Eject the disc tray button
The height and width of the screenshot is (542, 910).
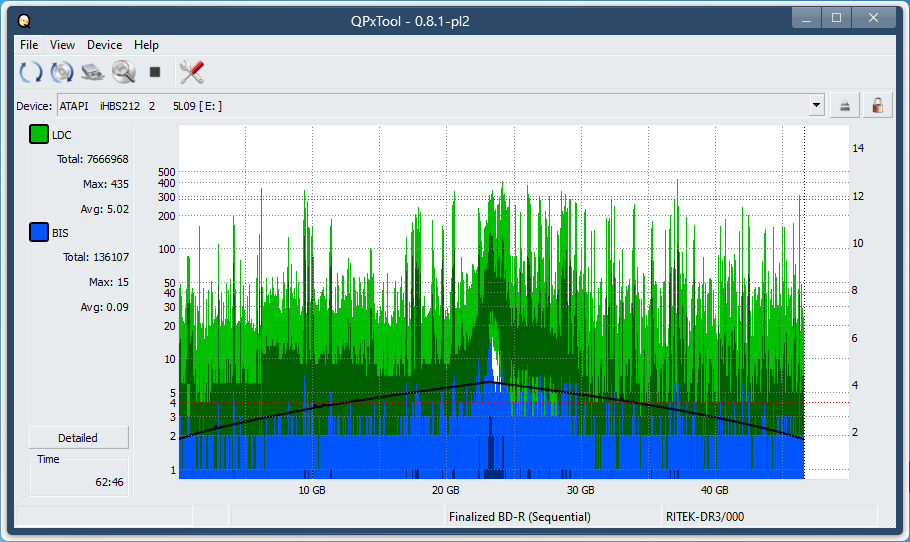[x=844, y=106]
